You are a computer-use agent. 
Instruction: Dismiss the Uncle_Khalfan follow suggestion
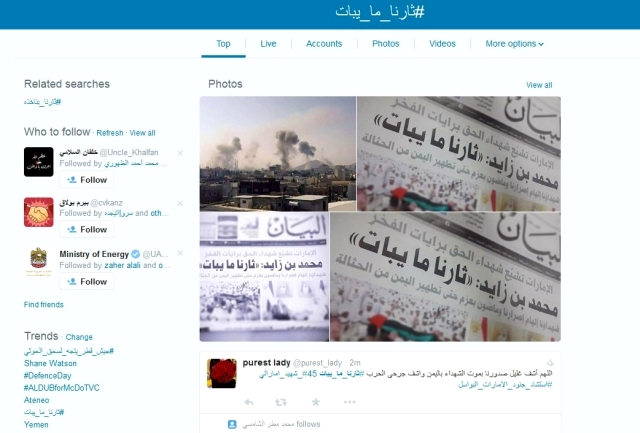tap(180, 153)
